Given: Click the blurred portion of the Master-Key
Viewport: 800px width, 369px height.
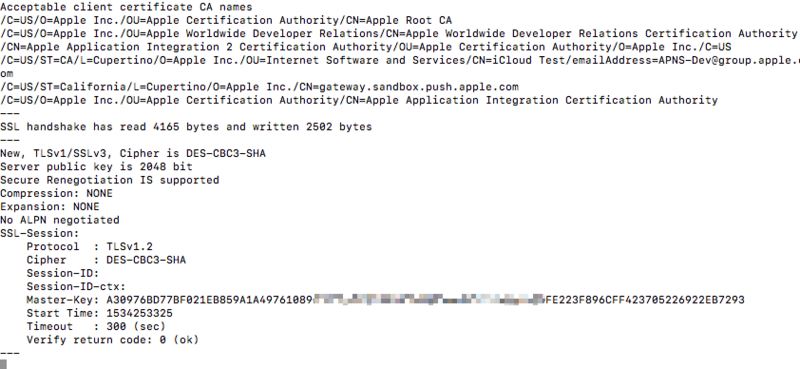Looking at the screenshot, I should click(x=429, y=299).
